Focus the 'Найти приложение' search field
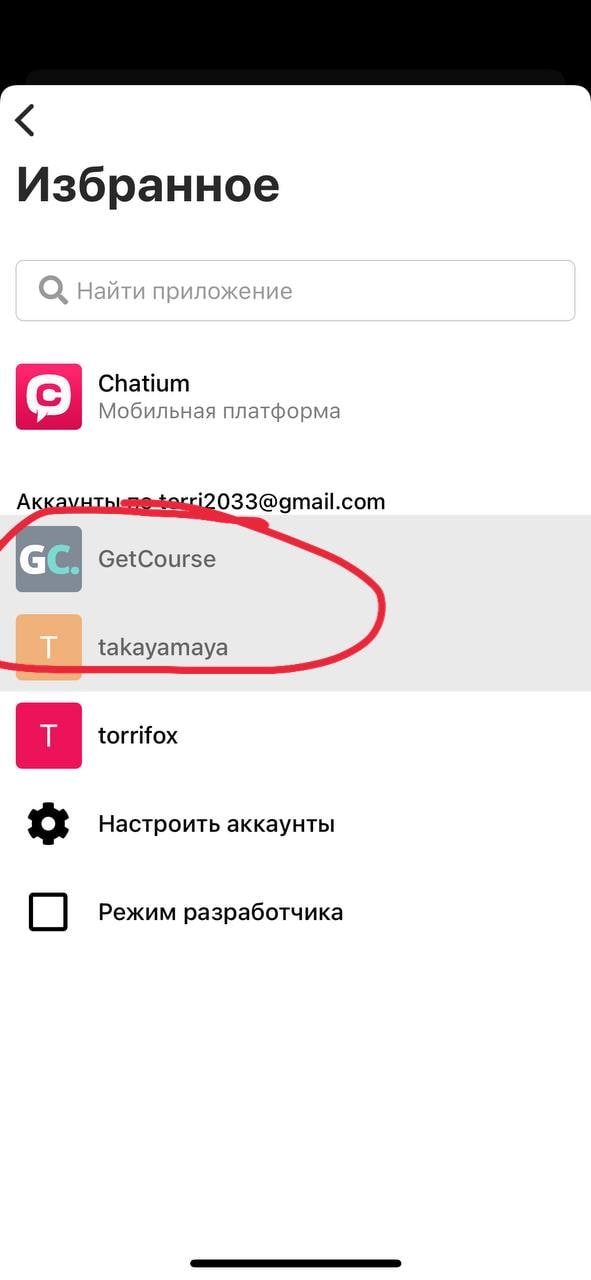 pos(295,291)
